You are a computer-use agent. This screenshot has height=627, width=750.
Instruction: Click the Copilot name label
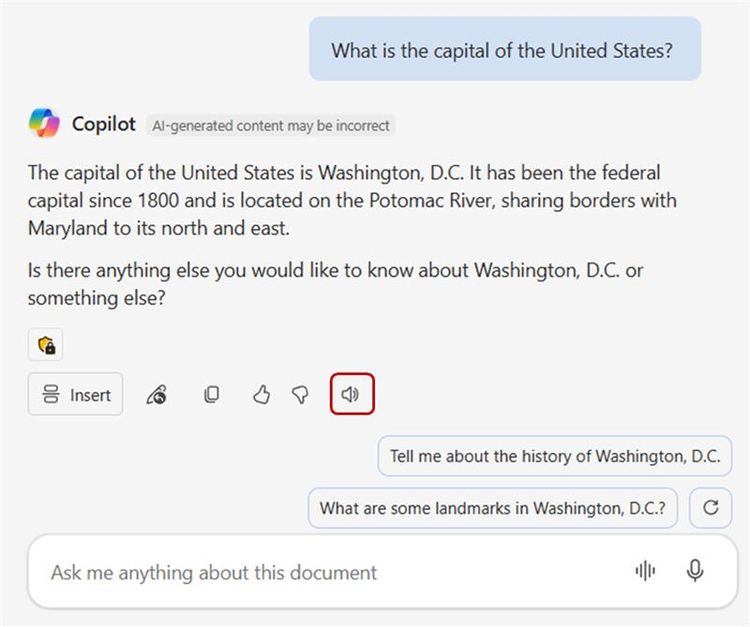click(104, 124)
